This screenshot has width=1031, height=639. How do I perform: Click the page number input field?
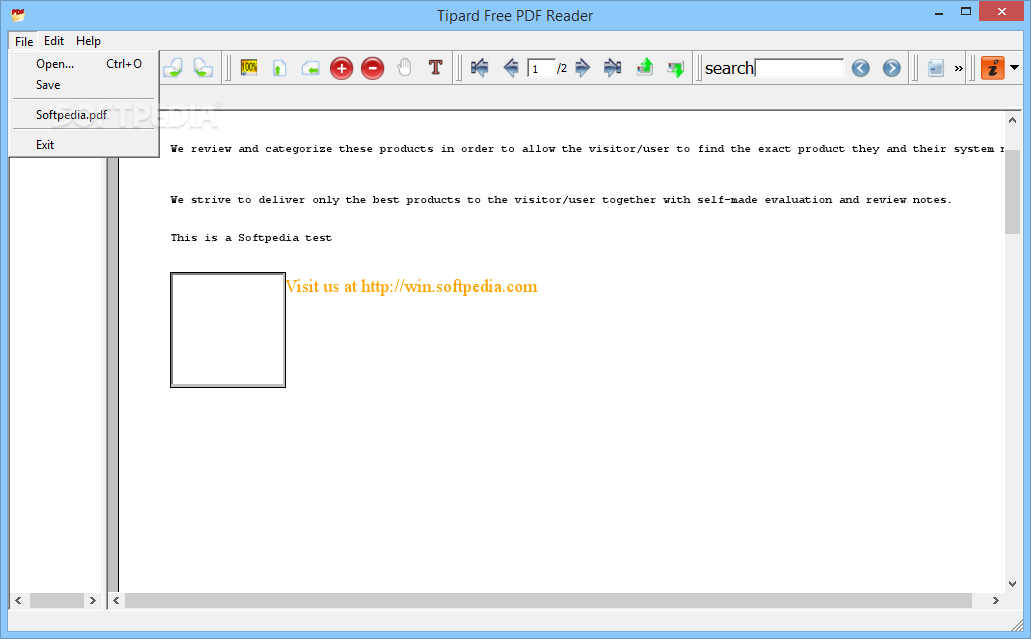point(542,68)
